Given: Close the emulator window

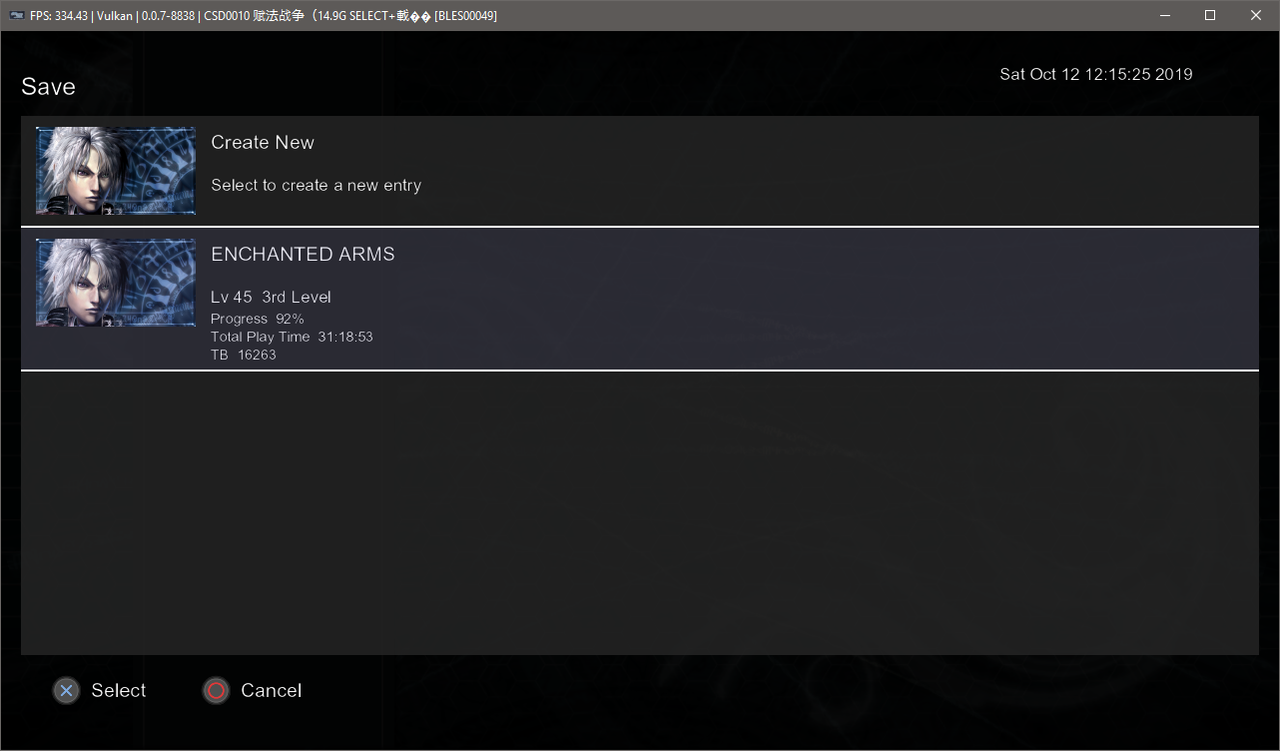Looking at the screenshot, I should (1256, 15).
